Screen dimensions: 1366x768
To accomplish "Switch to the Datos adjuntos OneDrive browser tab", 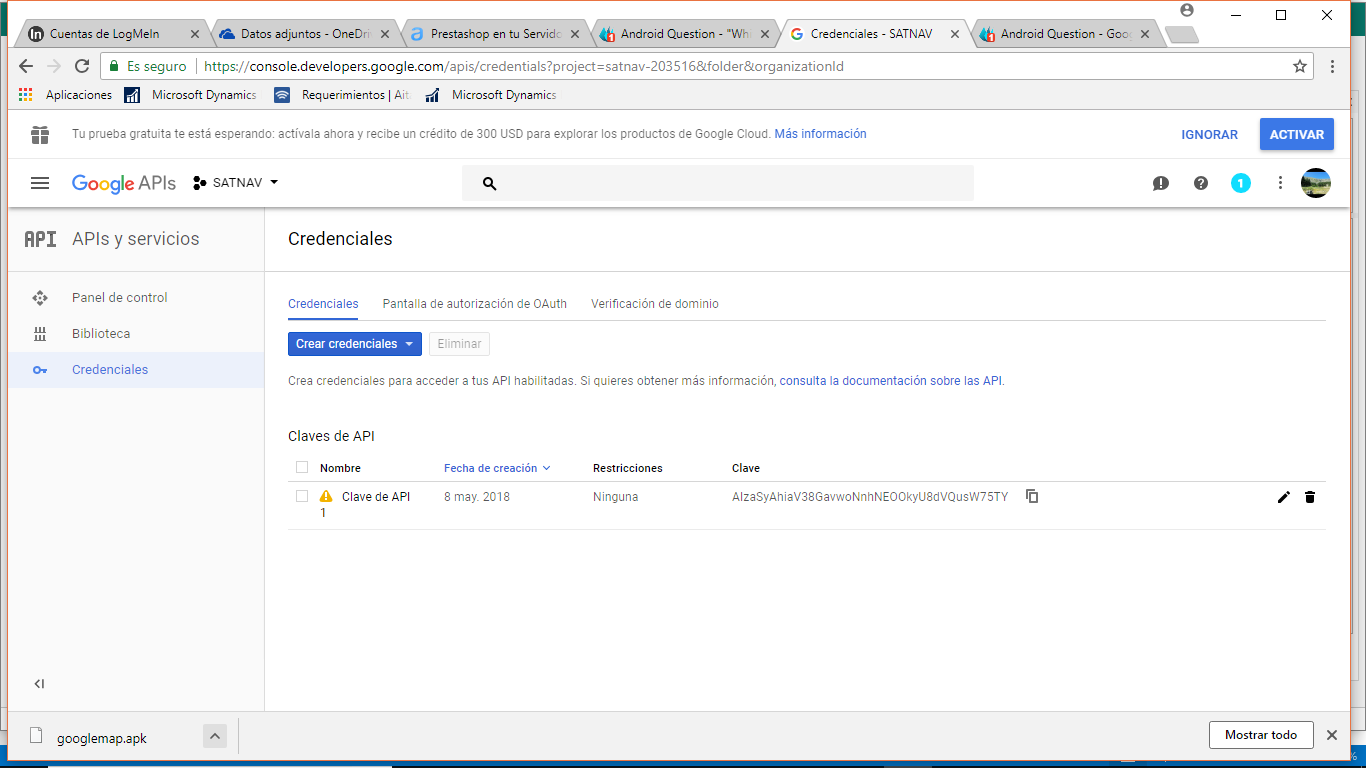I will click(303, 34).
